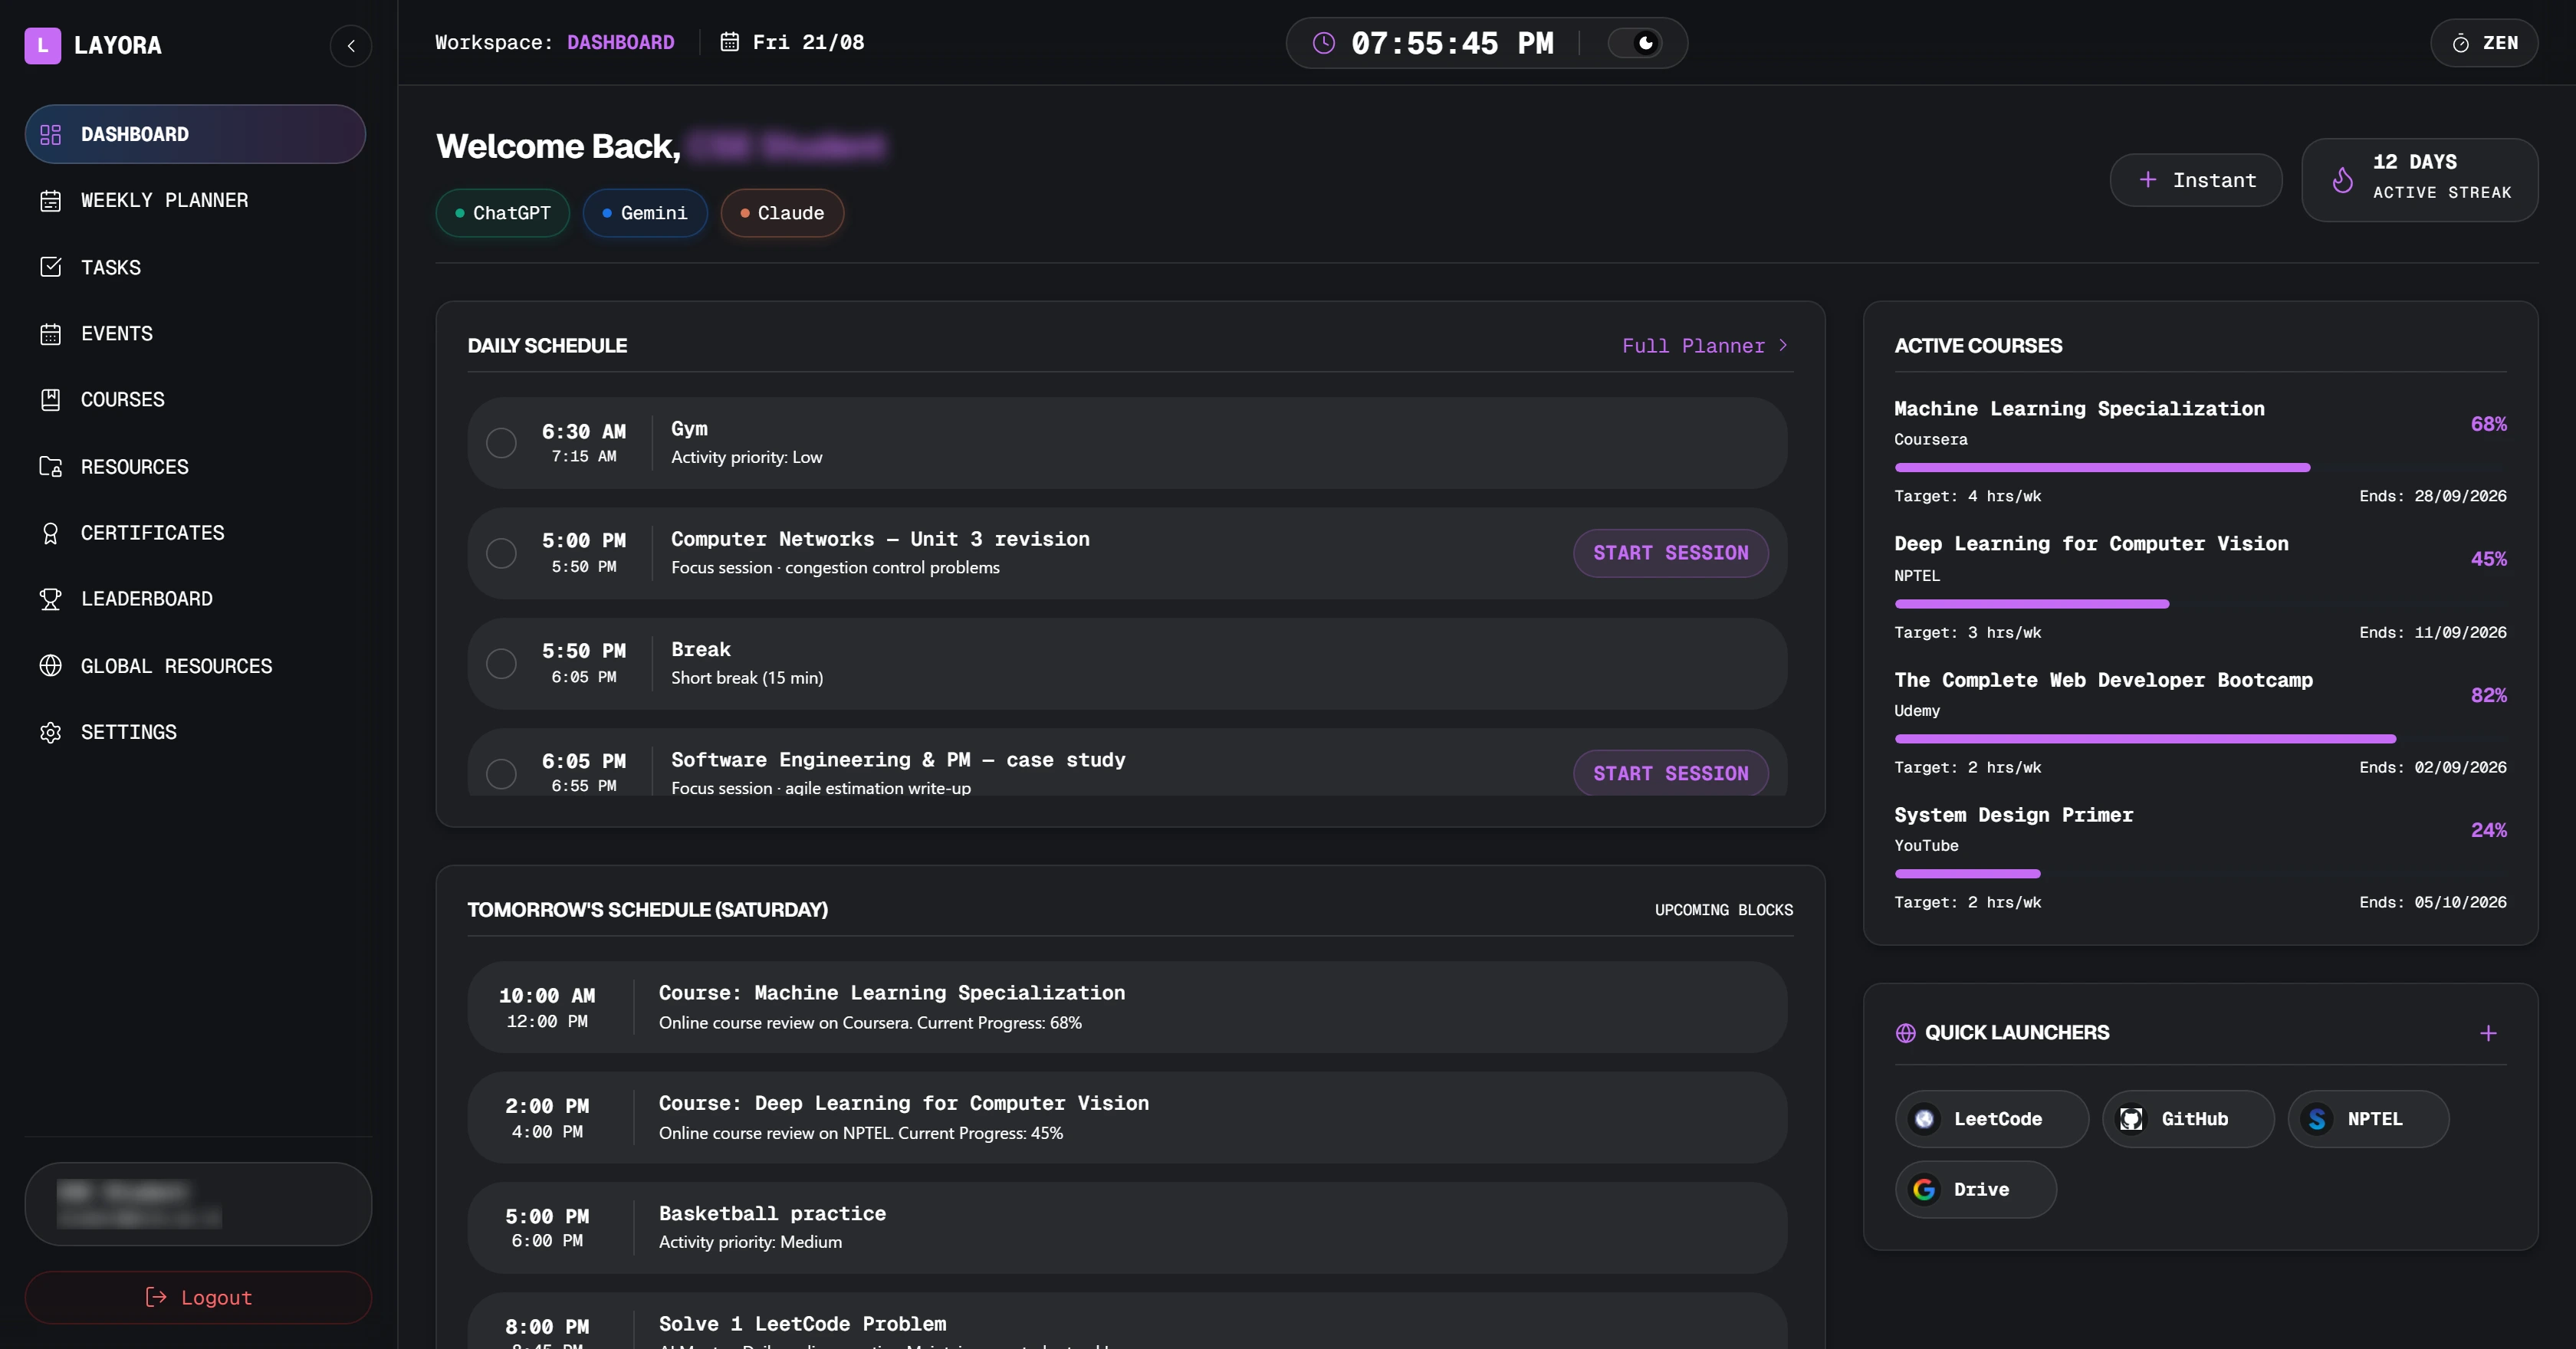This screenshot has height=1349, width=2576.
Task: Check off Computer Networks Unit 3 revision
Action: point(501,553)
